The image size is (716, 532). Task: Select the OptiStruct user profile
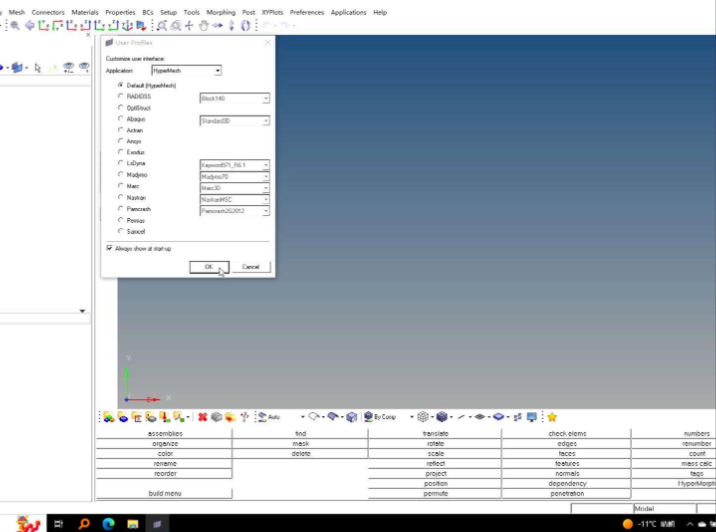(121, 108)
